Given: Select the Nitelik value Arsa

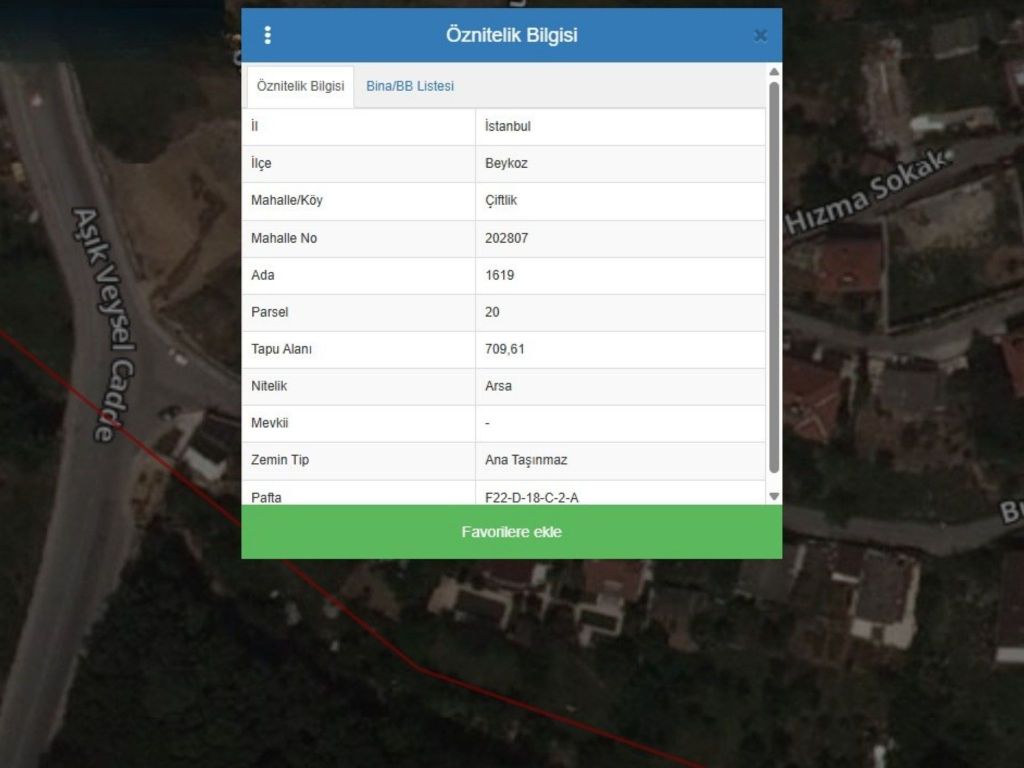Looking at the screenshot, I should (498, 386).
